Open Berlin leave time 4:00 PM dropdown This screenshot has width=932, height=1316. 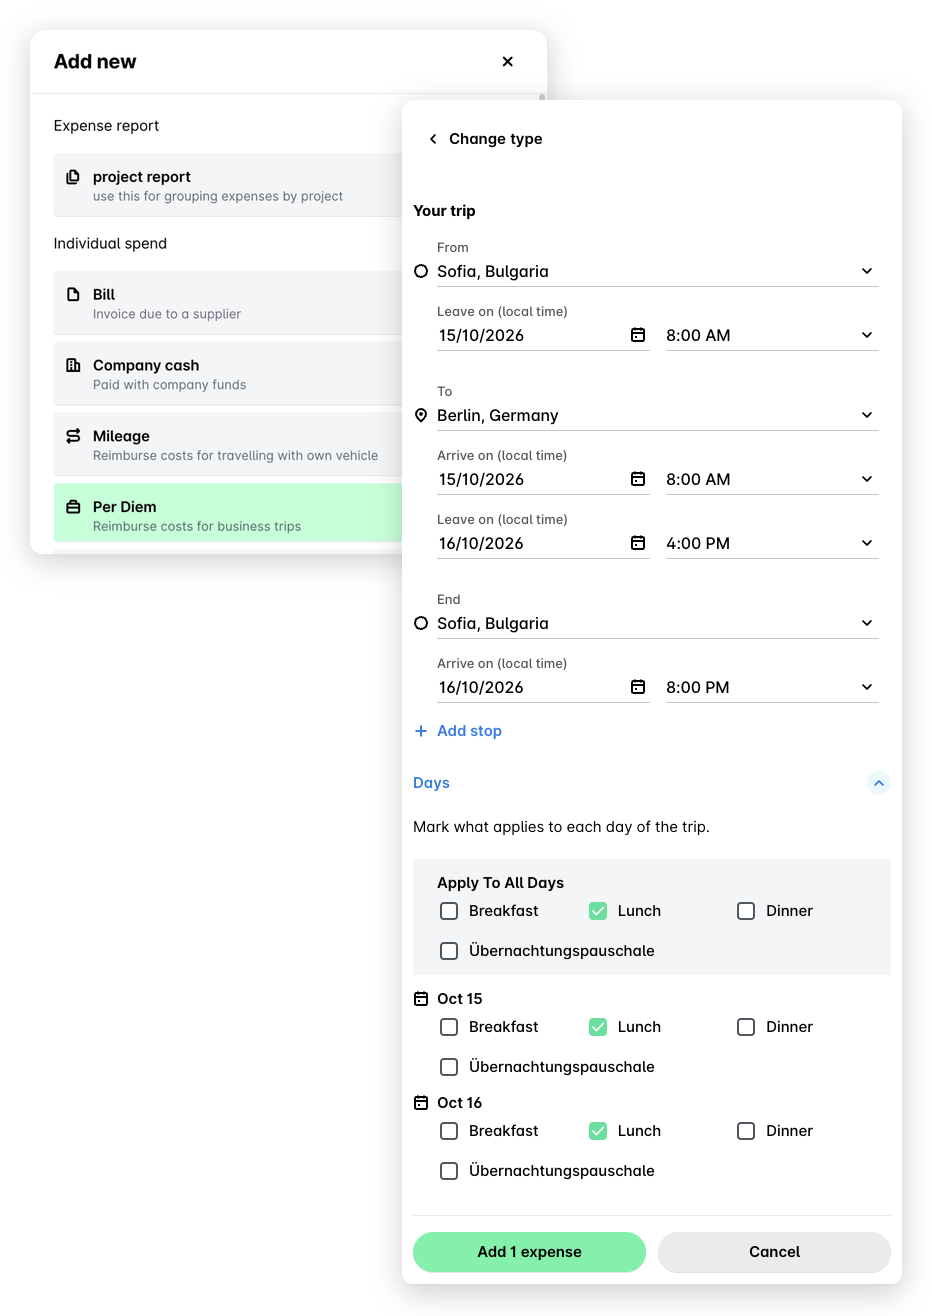pos(772,543)
